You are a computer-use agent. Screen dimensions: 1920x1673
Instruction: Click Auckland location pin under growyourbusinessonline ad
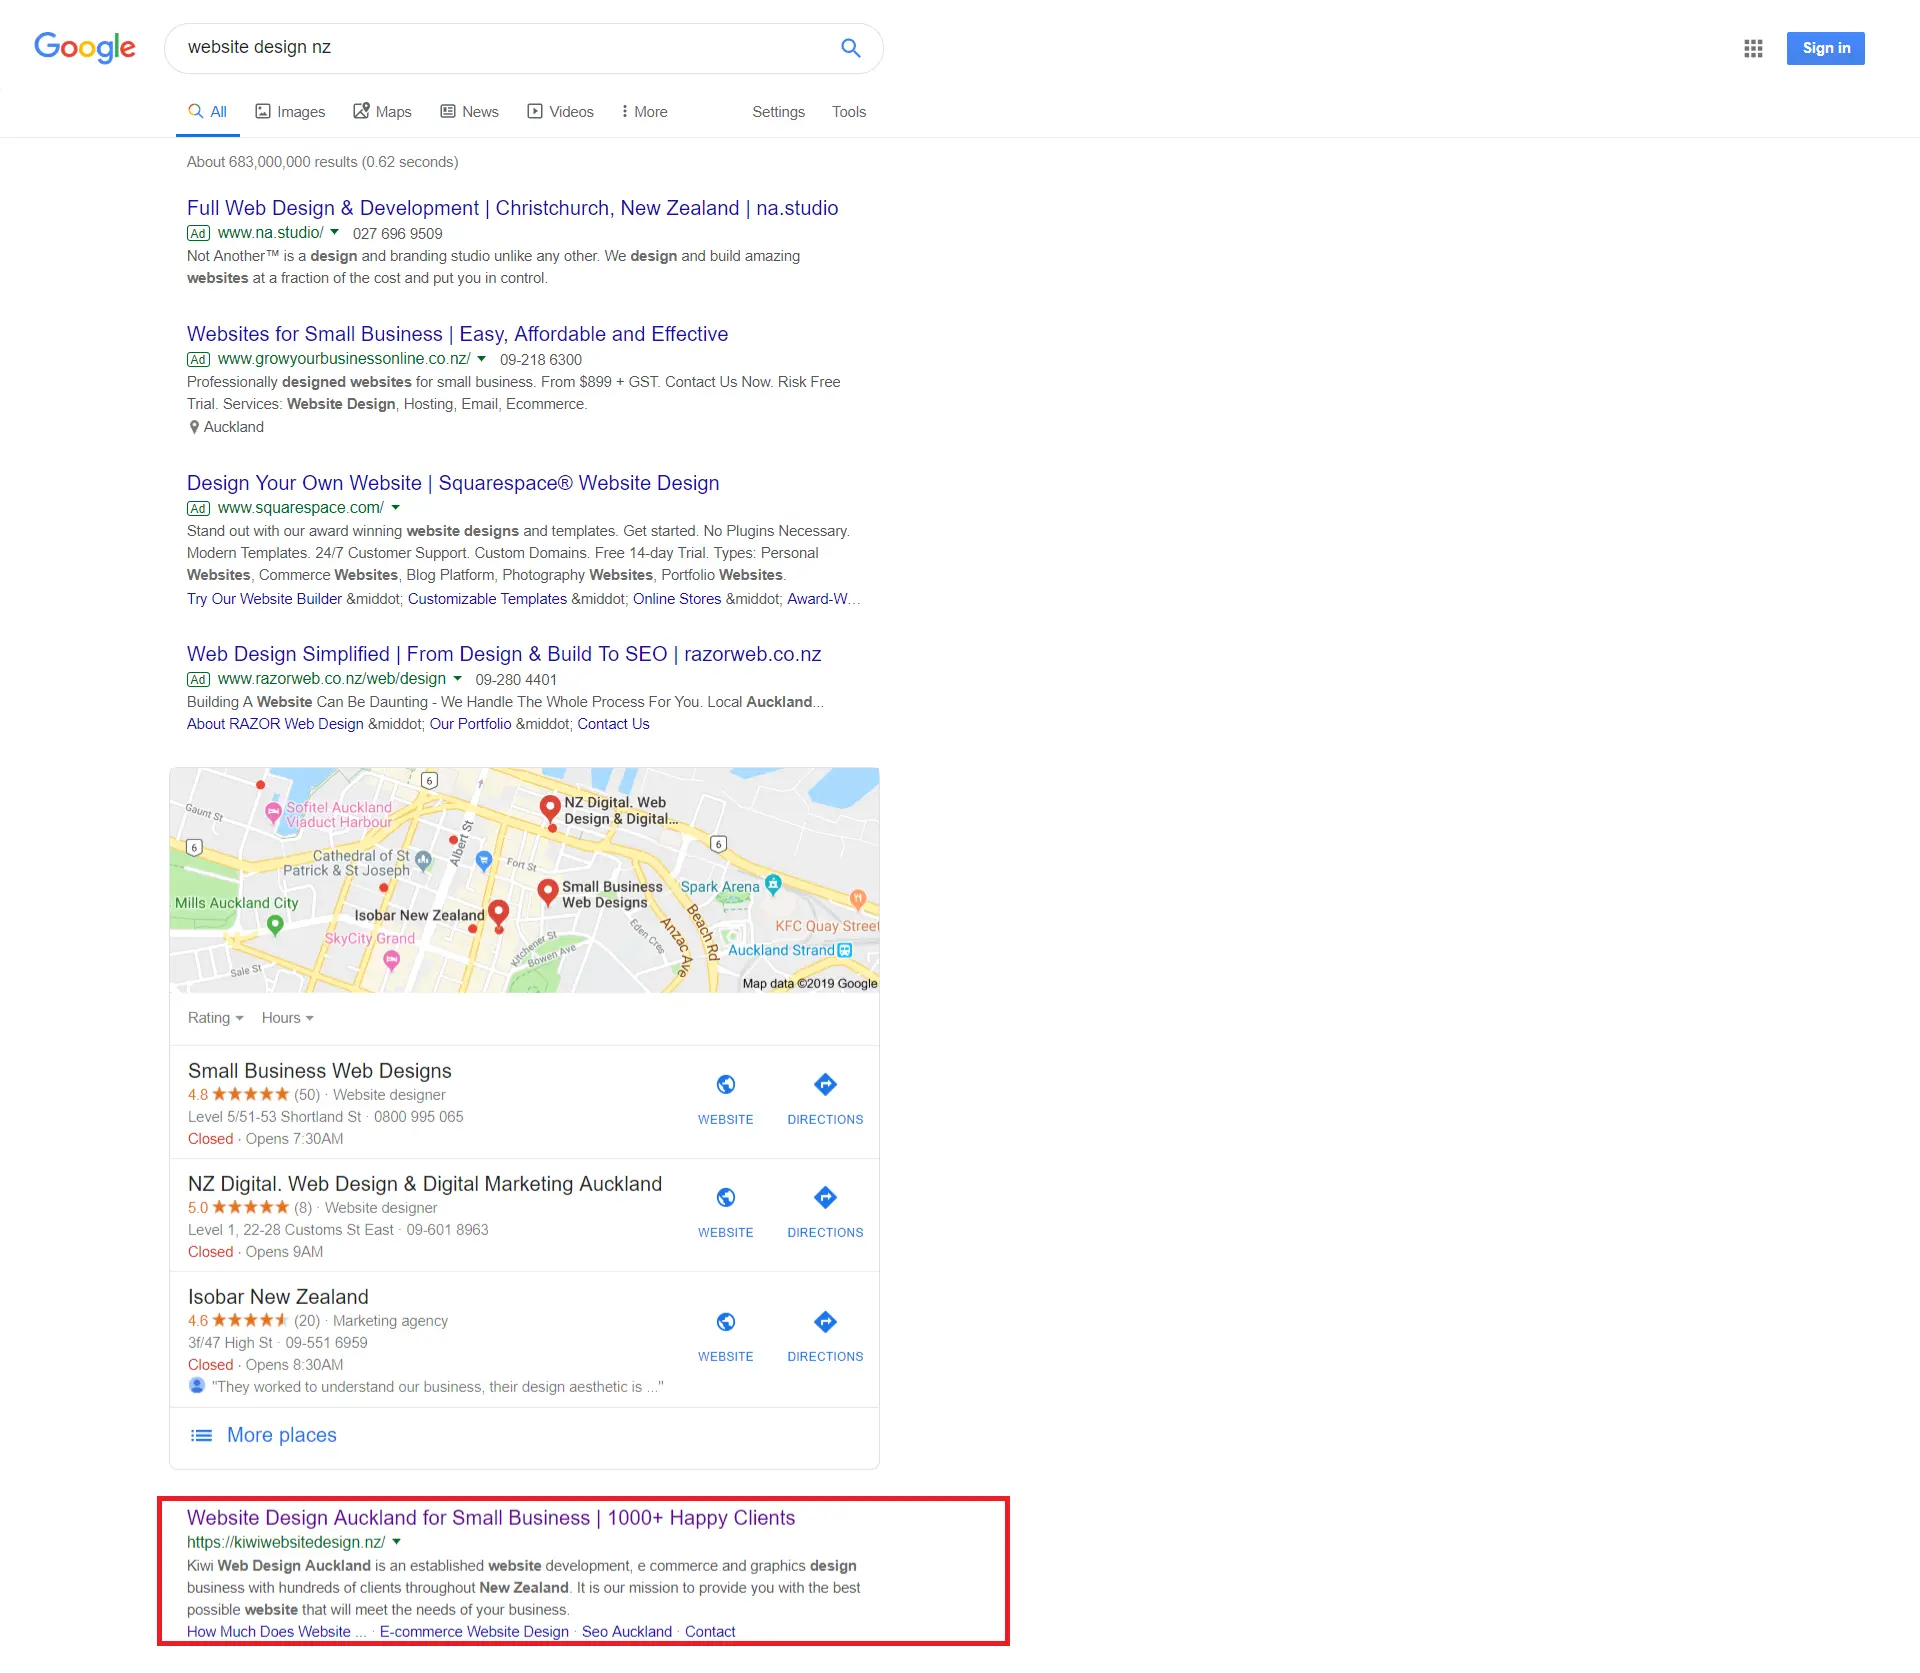point(194,427)
